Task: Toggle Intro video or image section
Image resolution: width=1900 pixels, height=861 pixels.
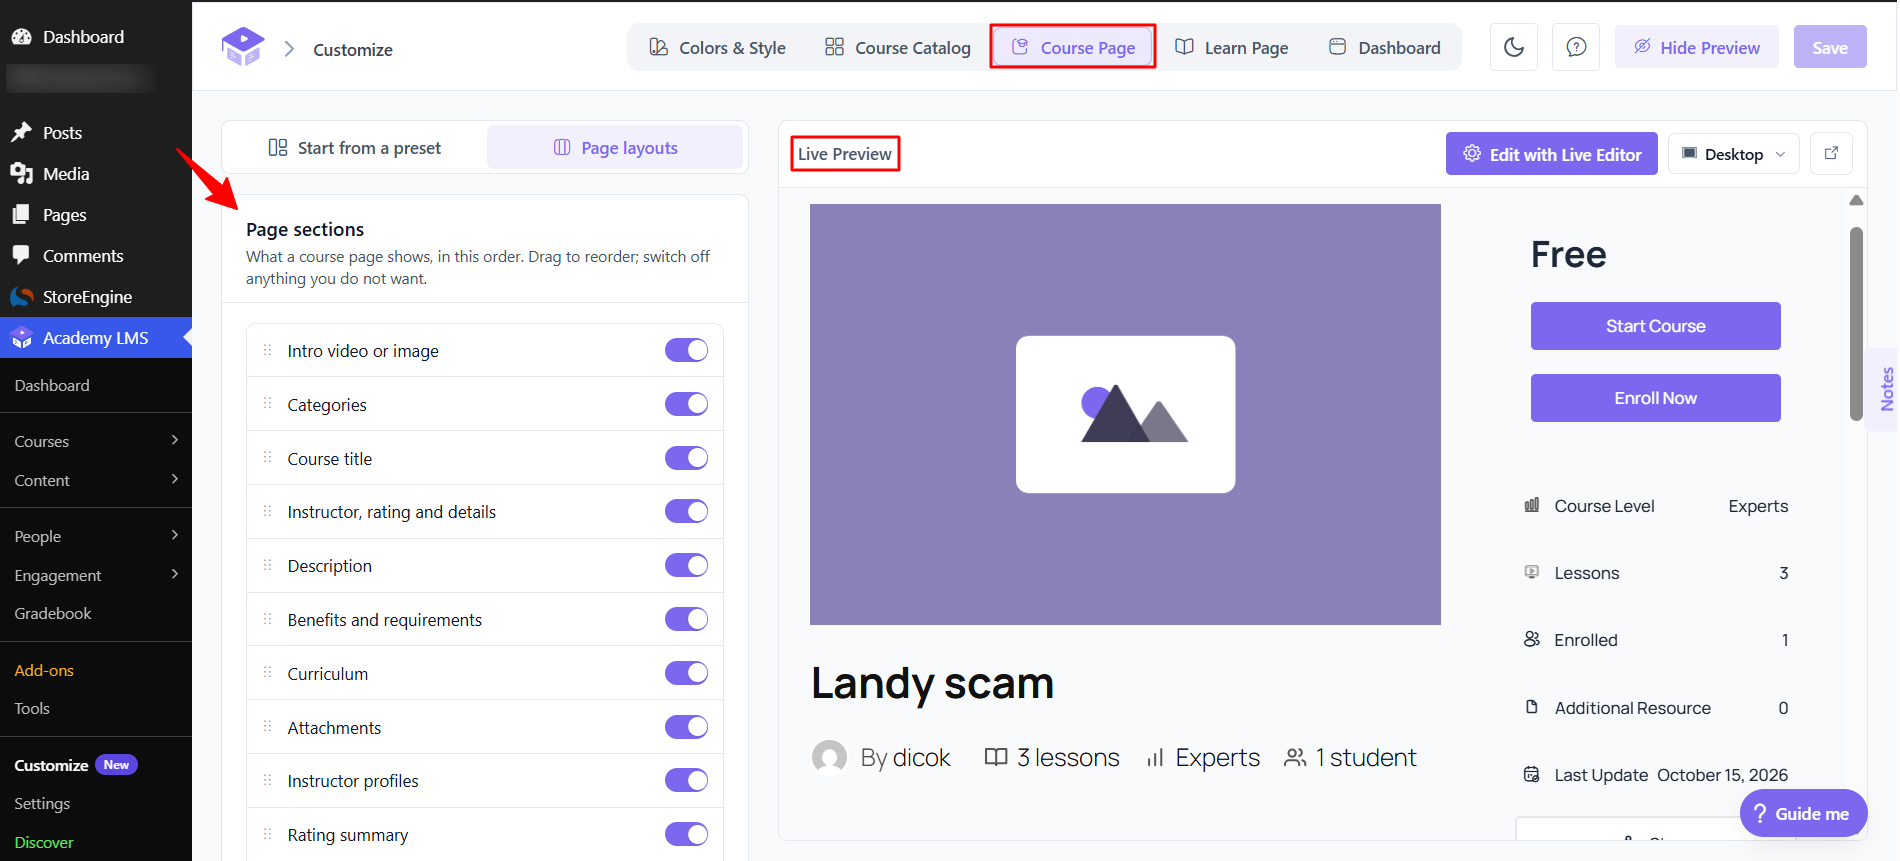Action: click(x=686, y=350)
